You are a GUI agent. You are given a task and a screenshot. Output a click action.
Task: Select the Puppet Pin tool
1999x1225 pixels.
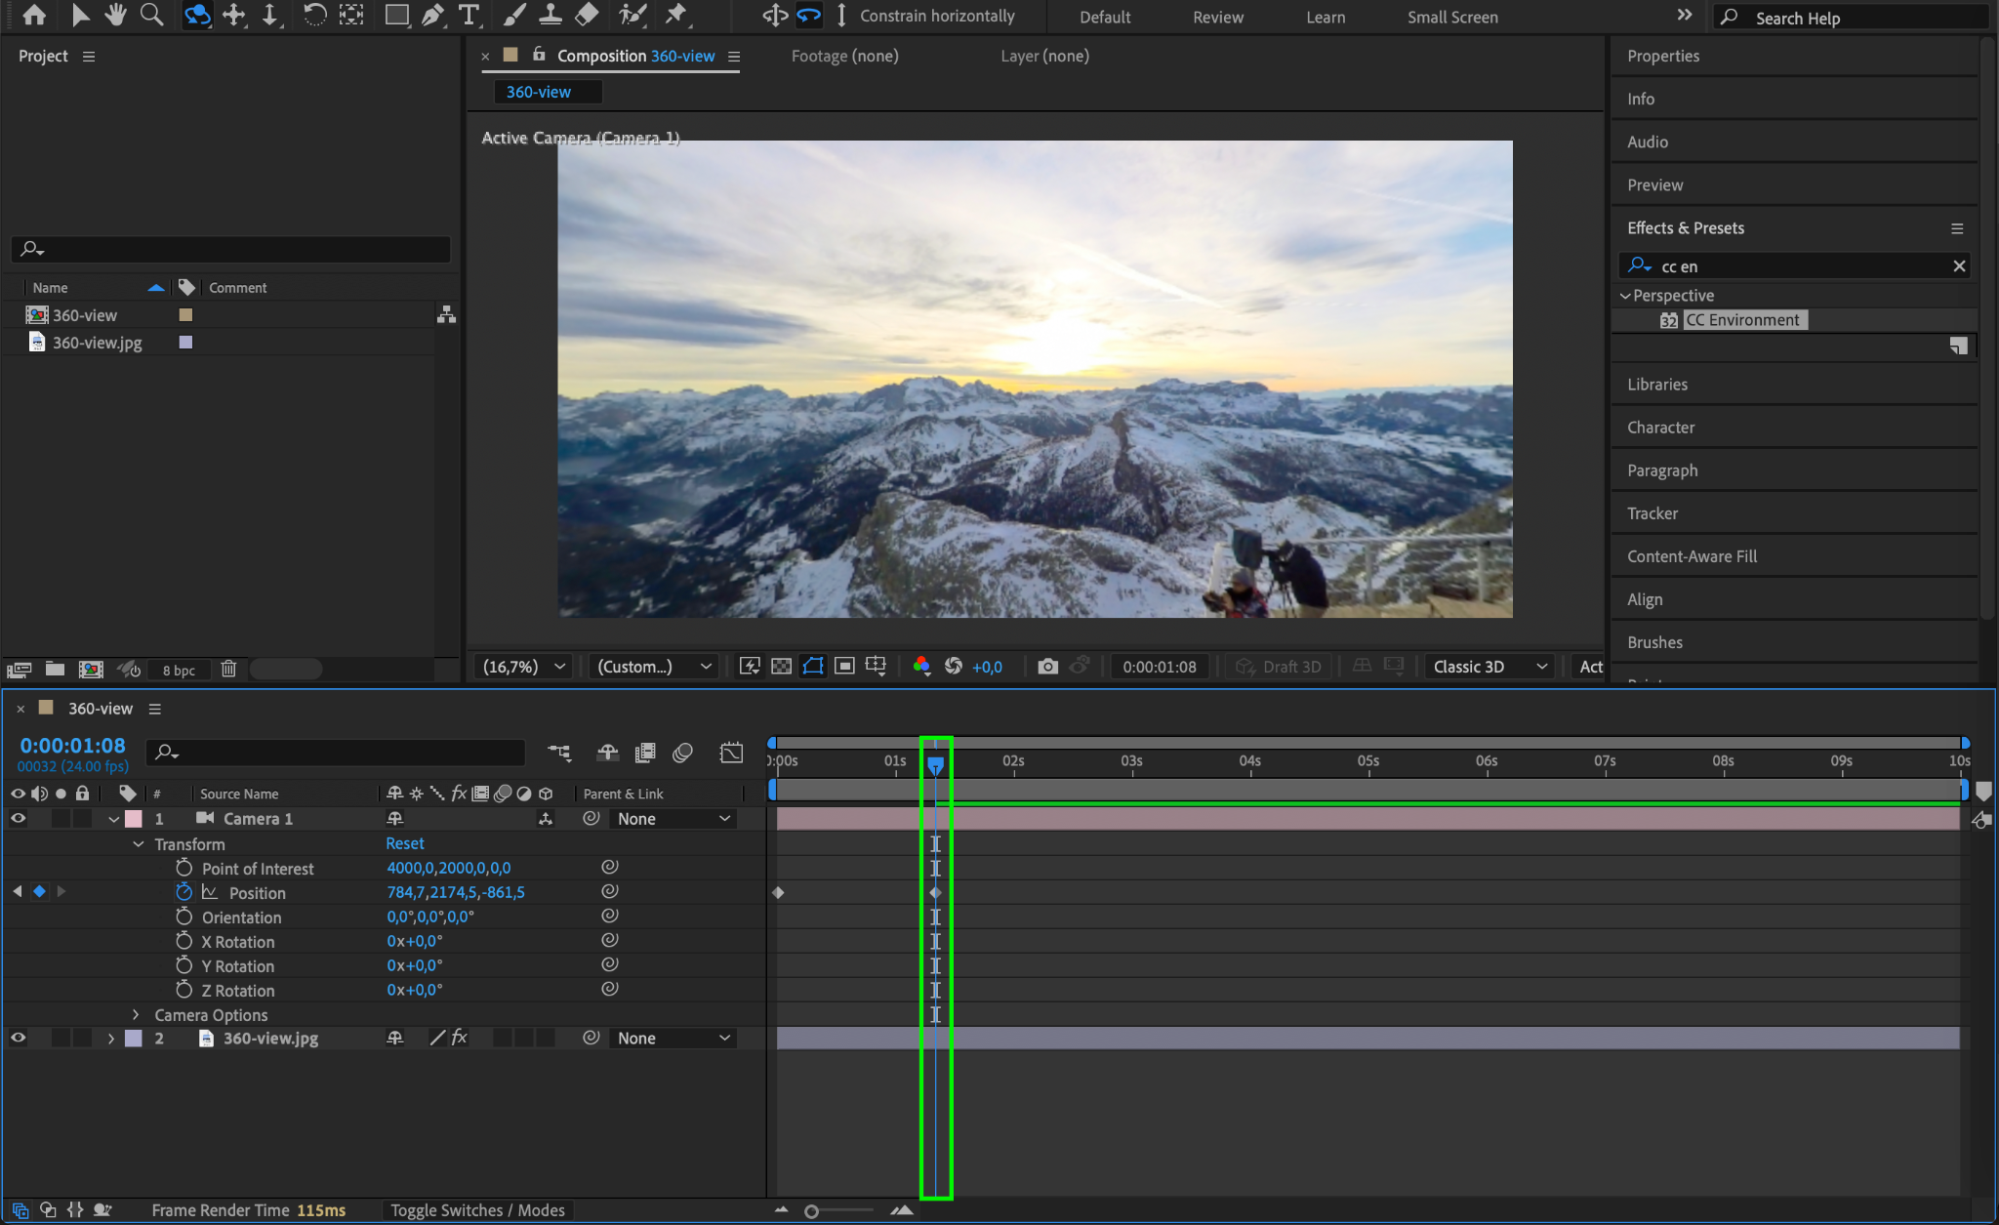(677, 15)
